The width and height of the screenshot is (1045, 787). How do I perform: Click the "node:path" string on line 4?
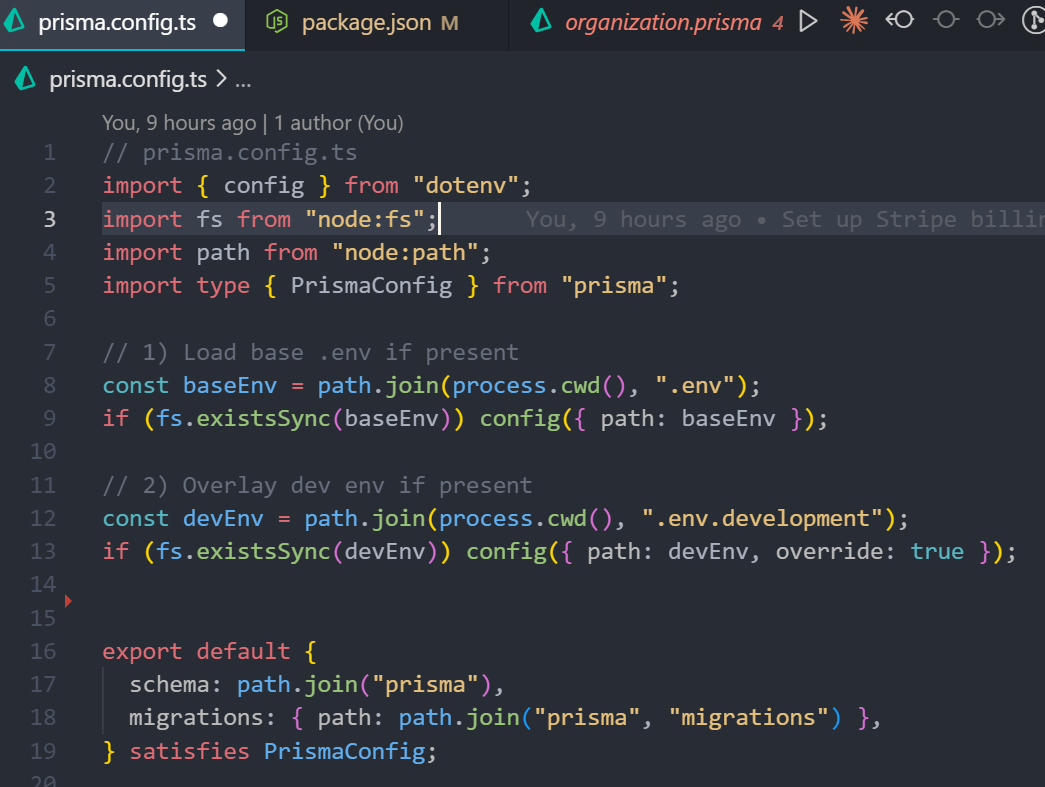point(405,253)
